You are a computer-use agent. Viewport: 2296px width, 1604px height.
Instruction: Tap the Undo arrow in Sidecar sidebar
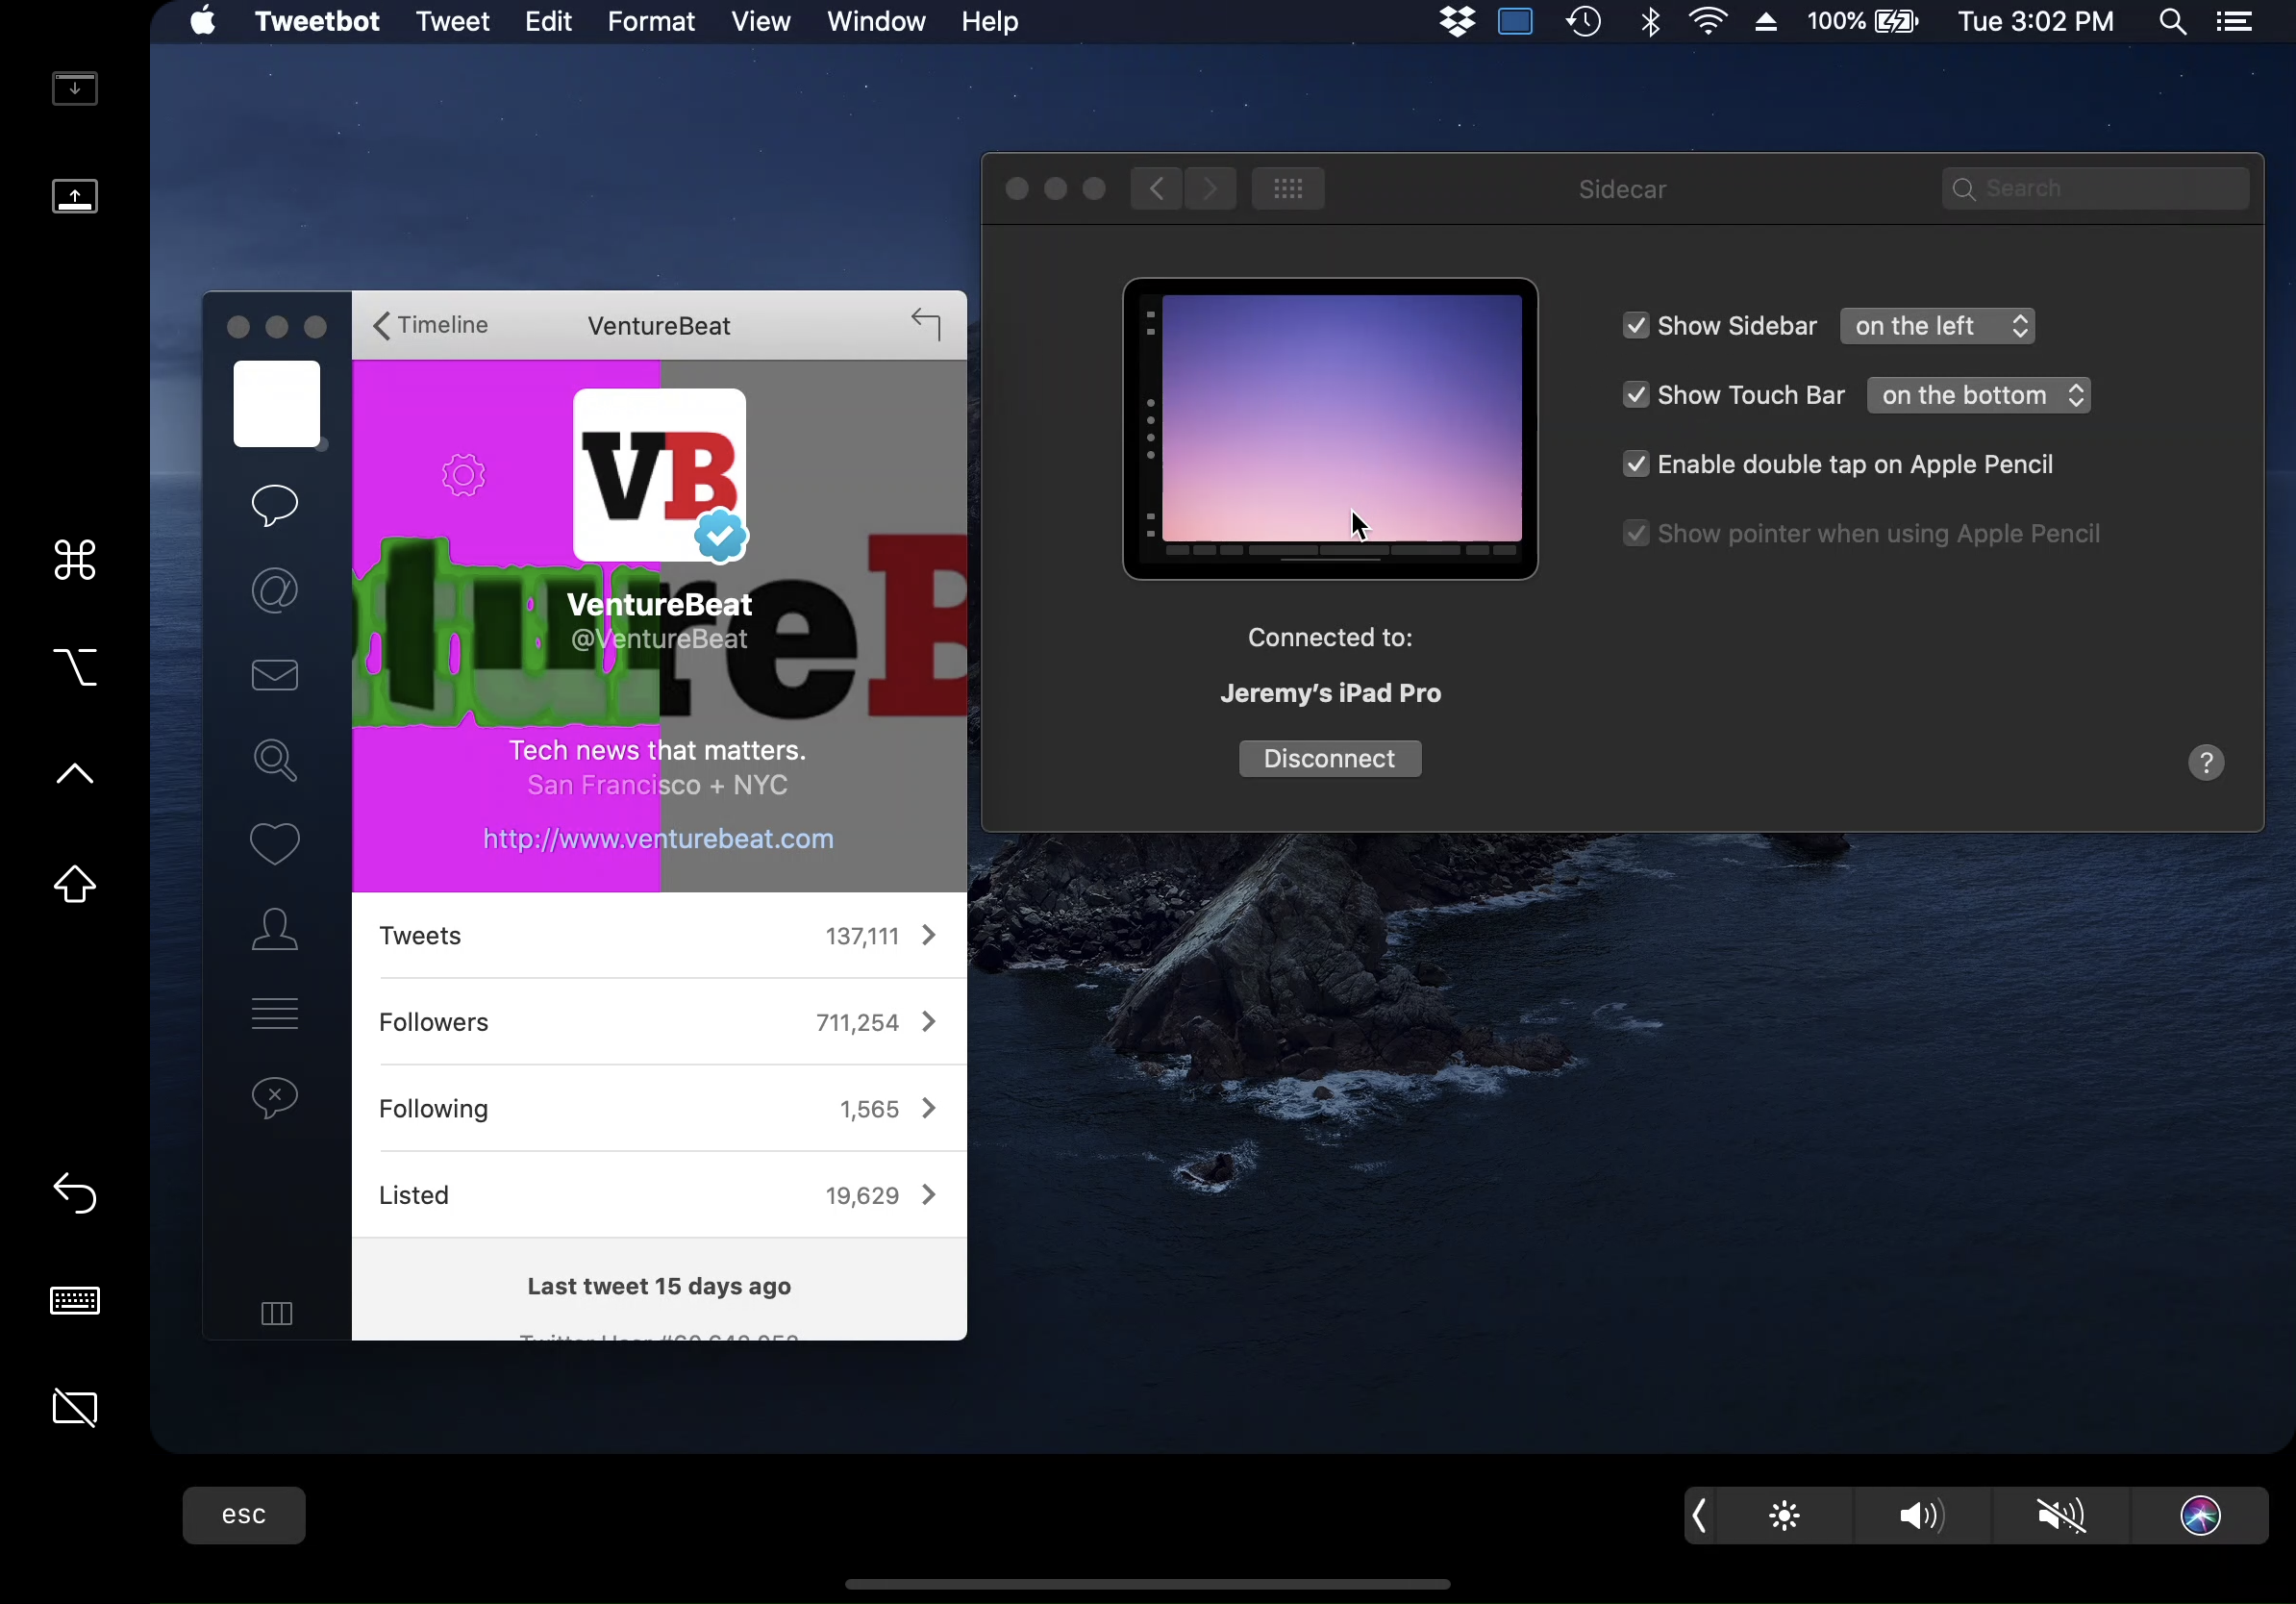(75, 1192)
